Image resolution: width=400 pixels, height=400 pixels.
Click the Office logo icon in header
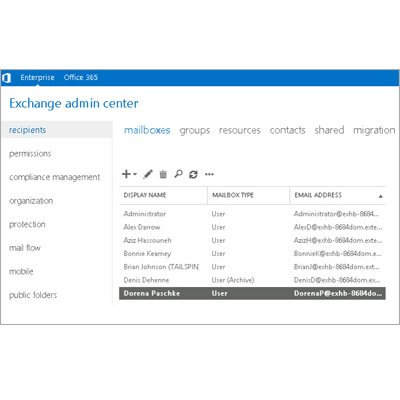coord(6,78)
